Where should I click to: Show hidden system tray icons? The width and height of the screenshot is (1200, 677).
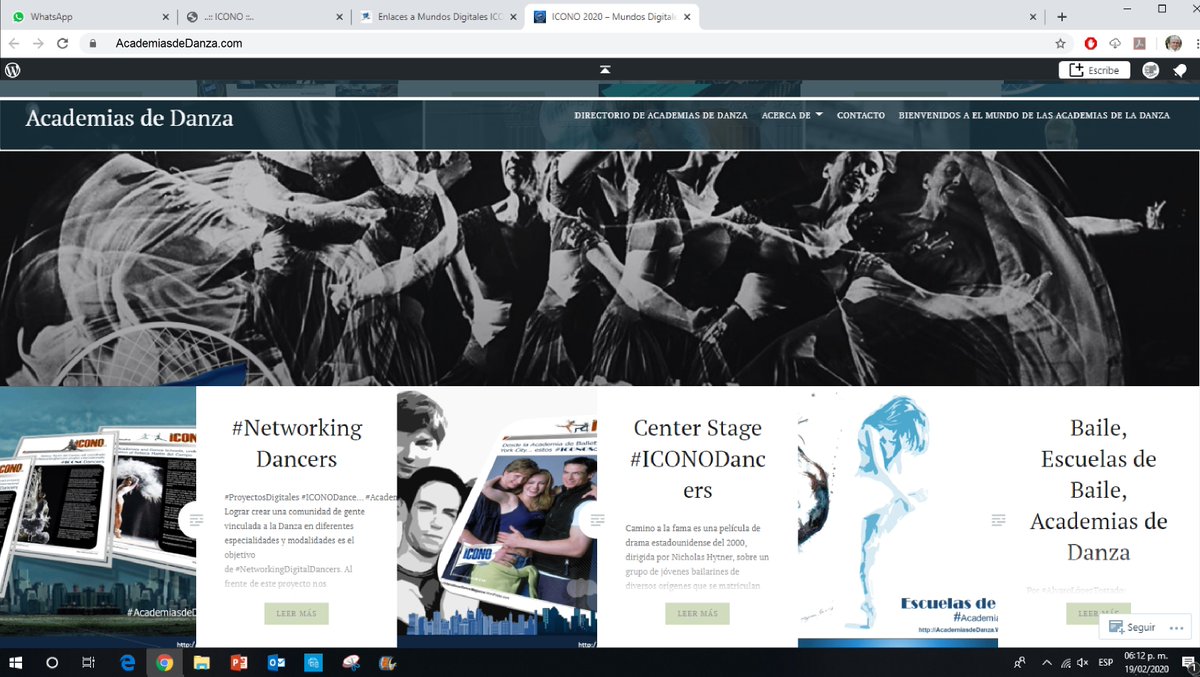point(1047,662)
